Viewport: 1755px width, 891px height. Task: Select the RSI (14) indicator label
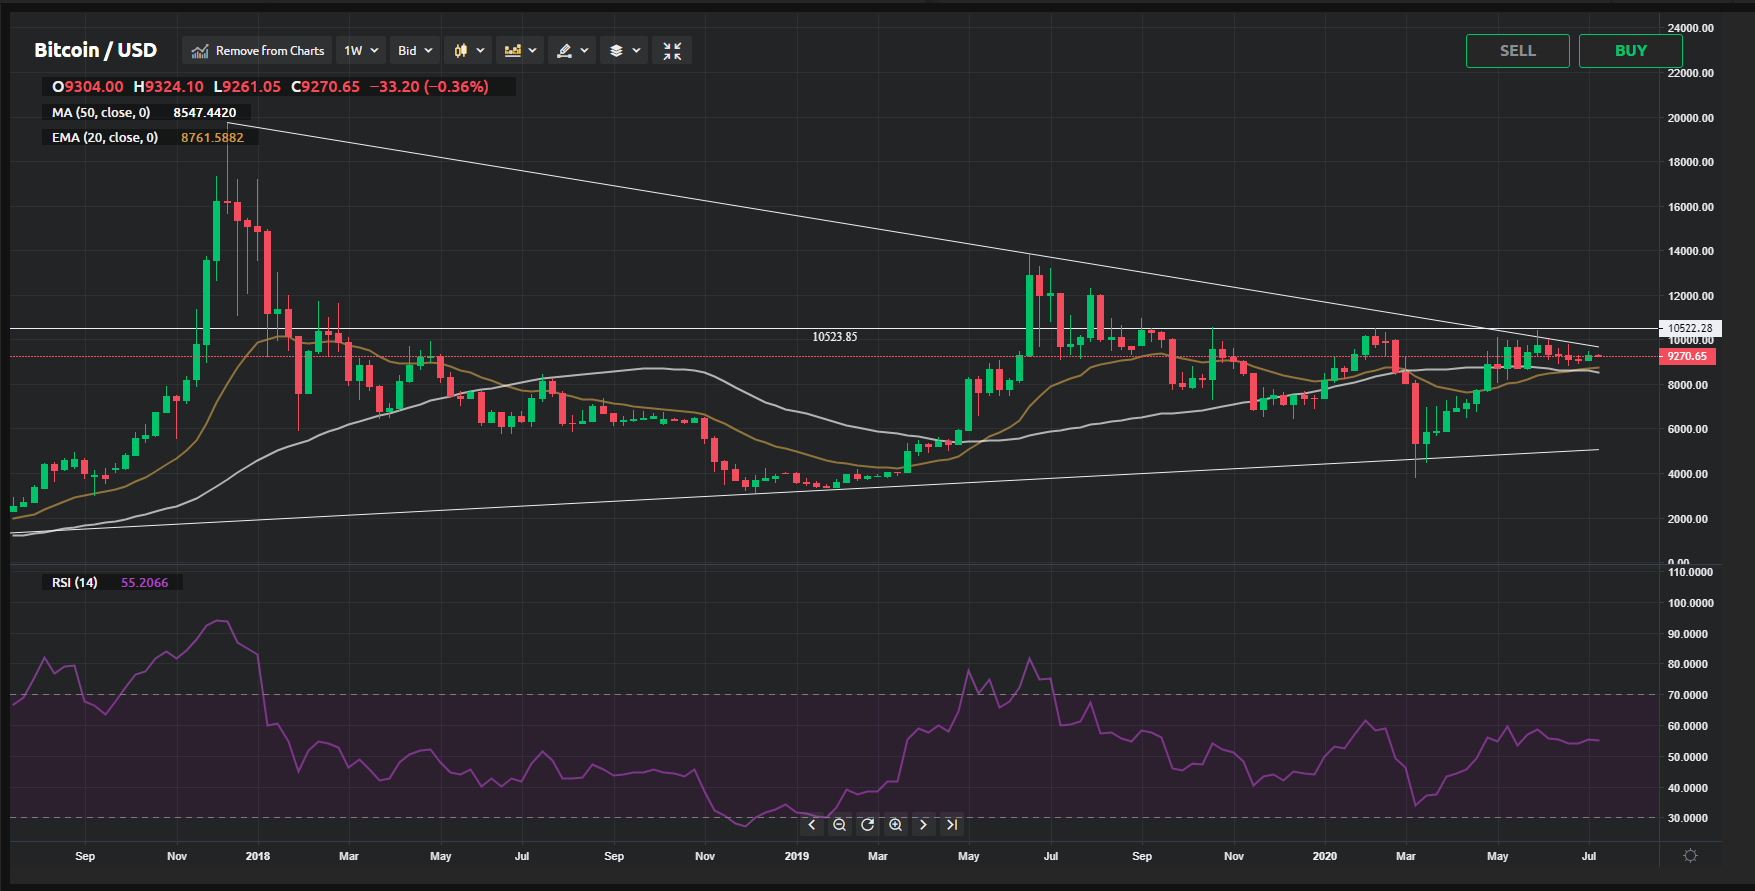pos(75,583)
